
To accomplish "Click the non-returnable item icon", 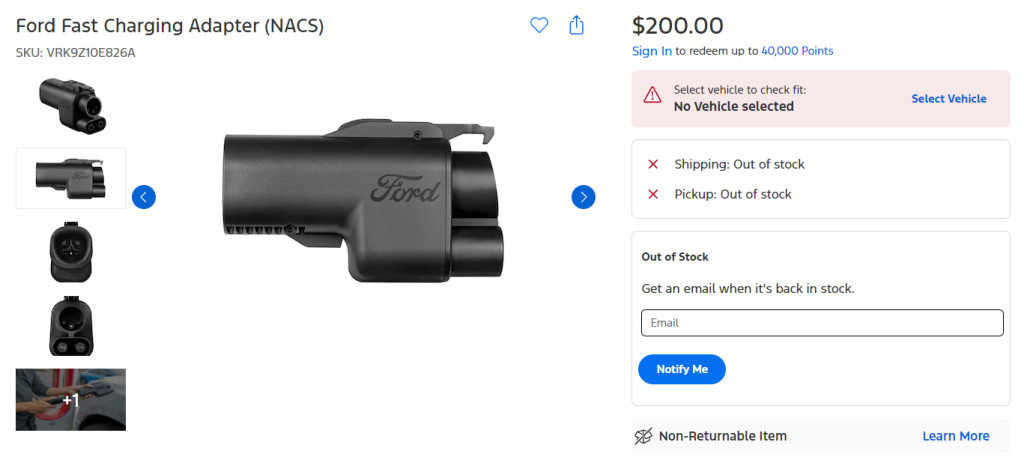I will click(644, 436).
